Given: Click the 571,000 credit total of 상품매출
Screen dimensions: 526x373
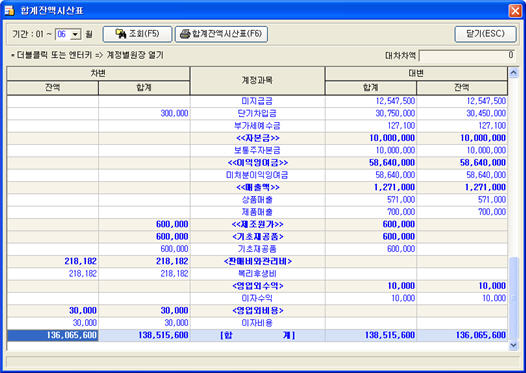Looking at the screenshot, I should pyautogui.click(x=401, y=200).
